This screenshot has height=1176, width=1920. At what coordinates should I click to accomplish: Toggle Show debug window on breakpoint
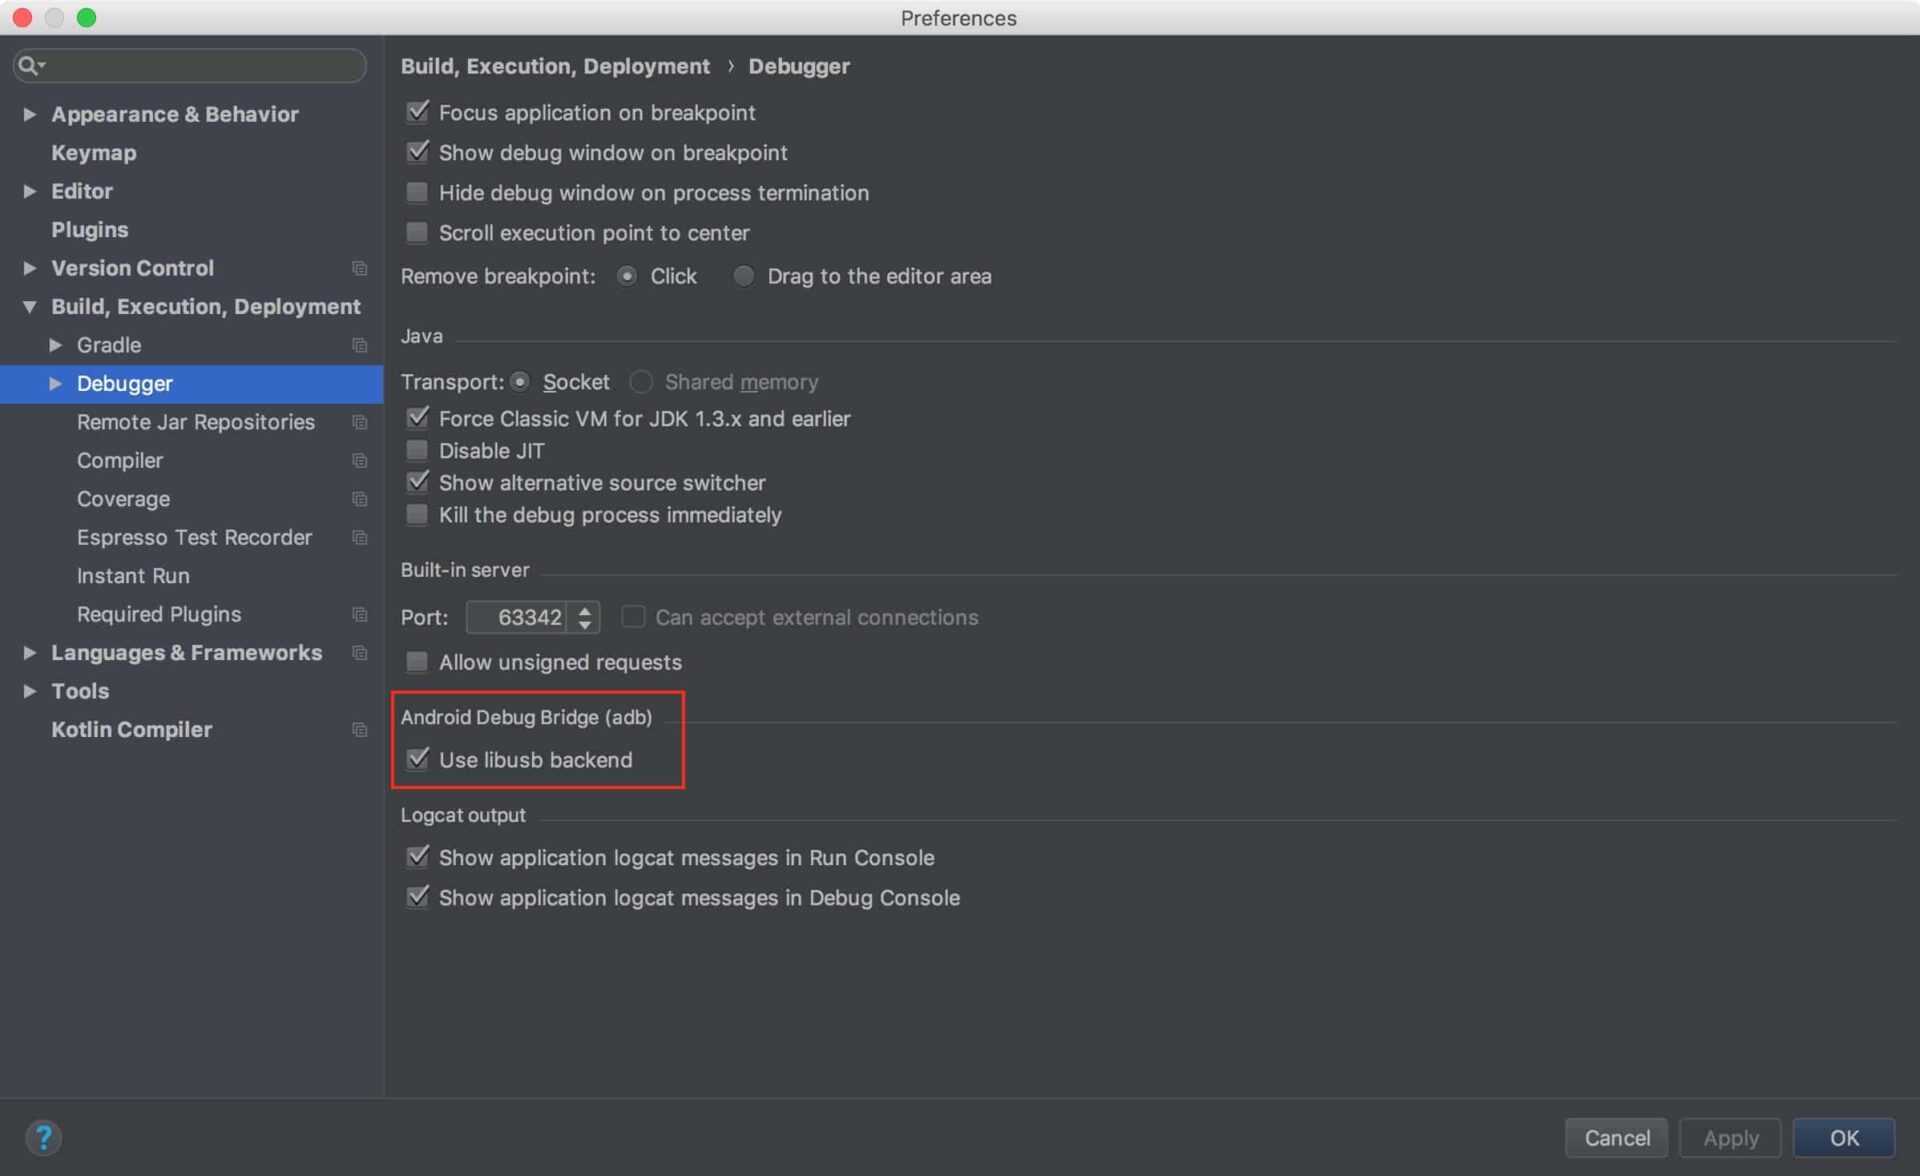click(x=418, y=152)
